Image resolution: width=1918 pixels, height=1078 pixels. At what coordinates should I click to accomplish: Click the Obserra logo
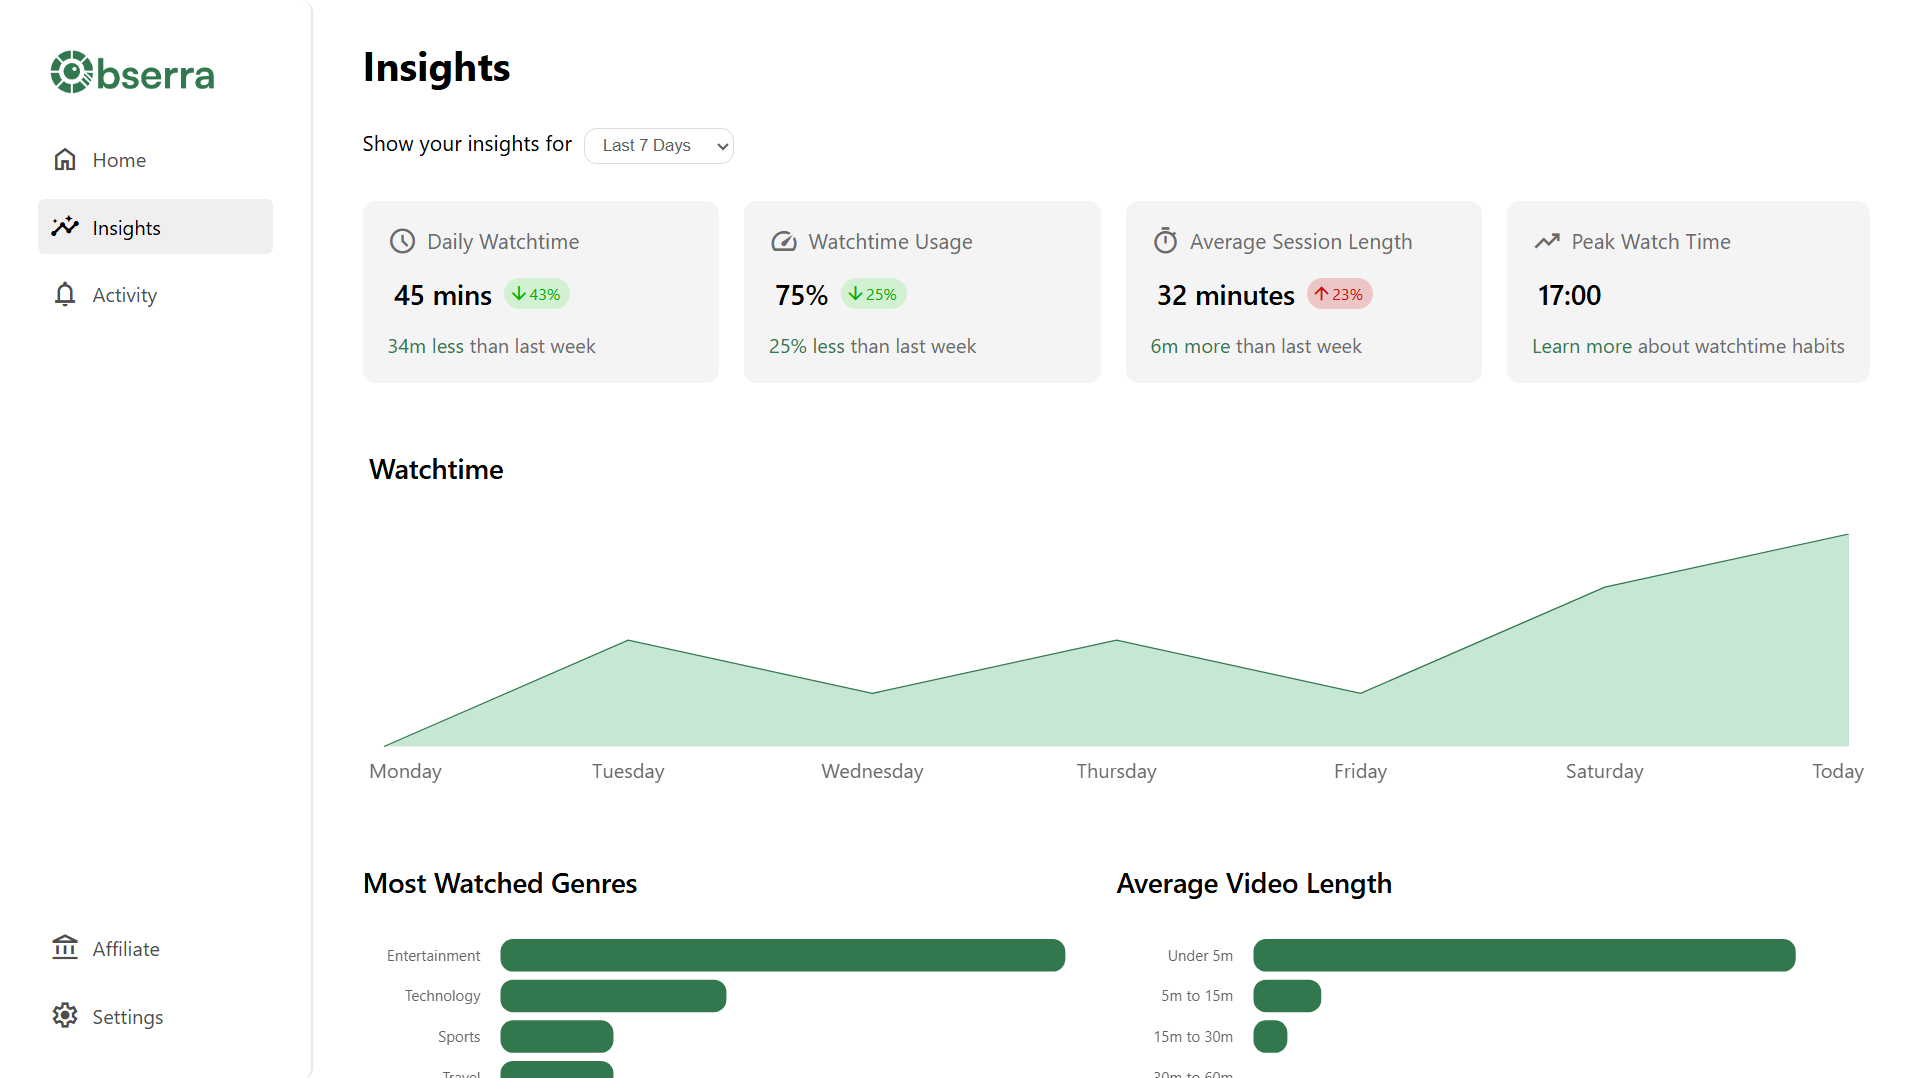[132, 72]
